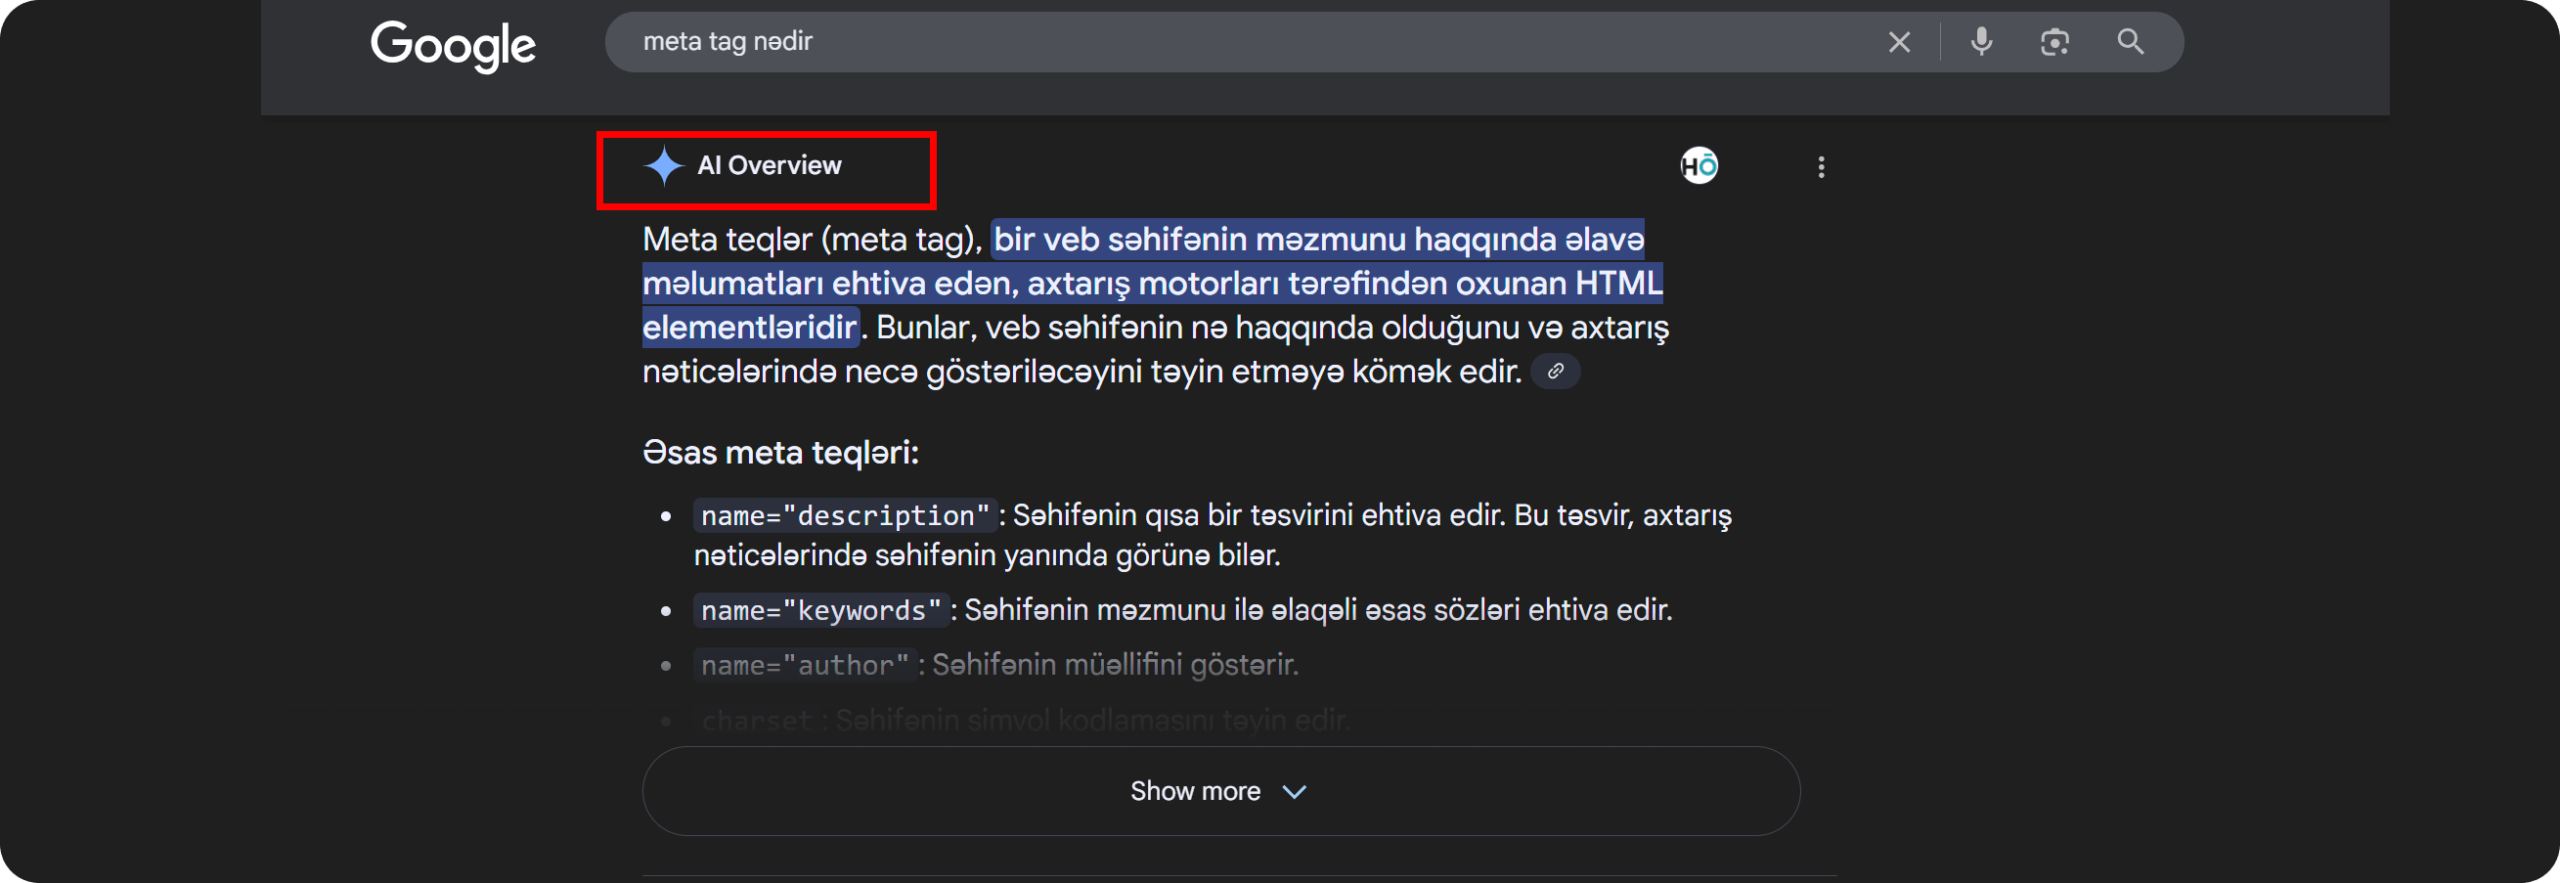Click the 'Meta teqlər (meta tag),' text
The width and height of the screenshot is (2560, 883).
click(812, 240)
